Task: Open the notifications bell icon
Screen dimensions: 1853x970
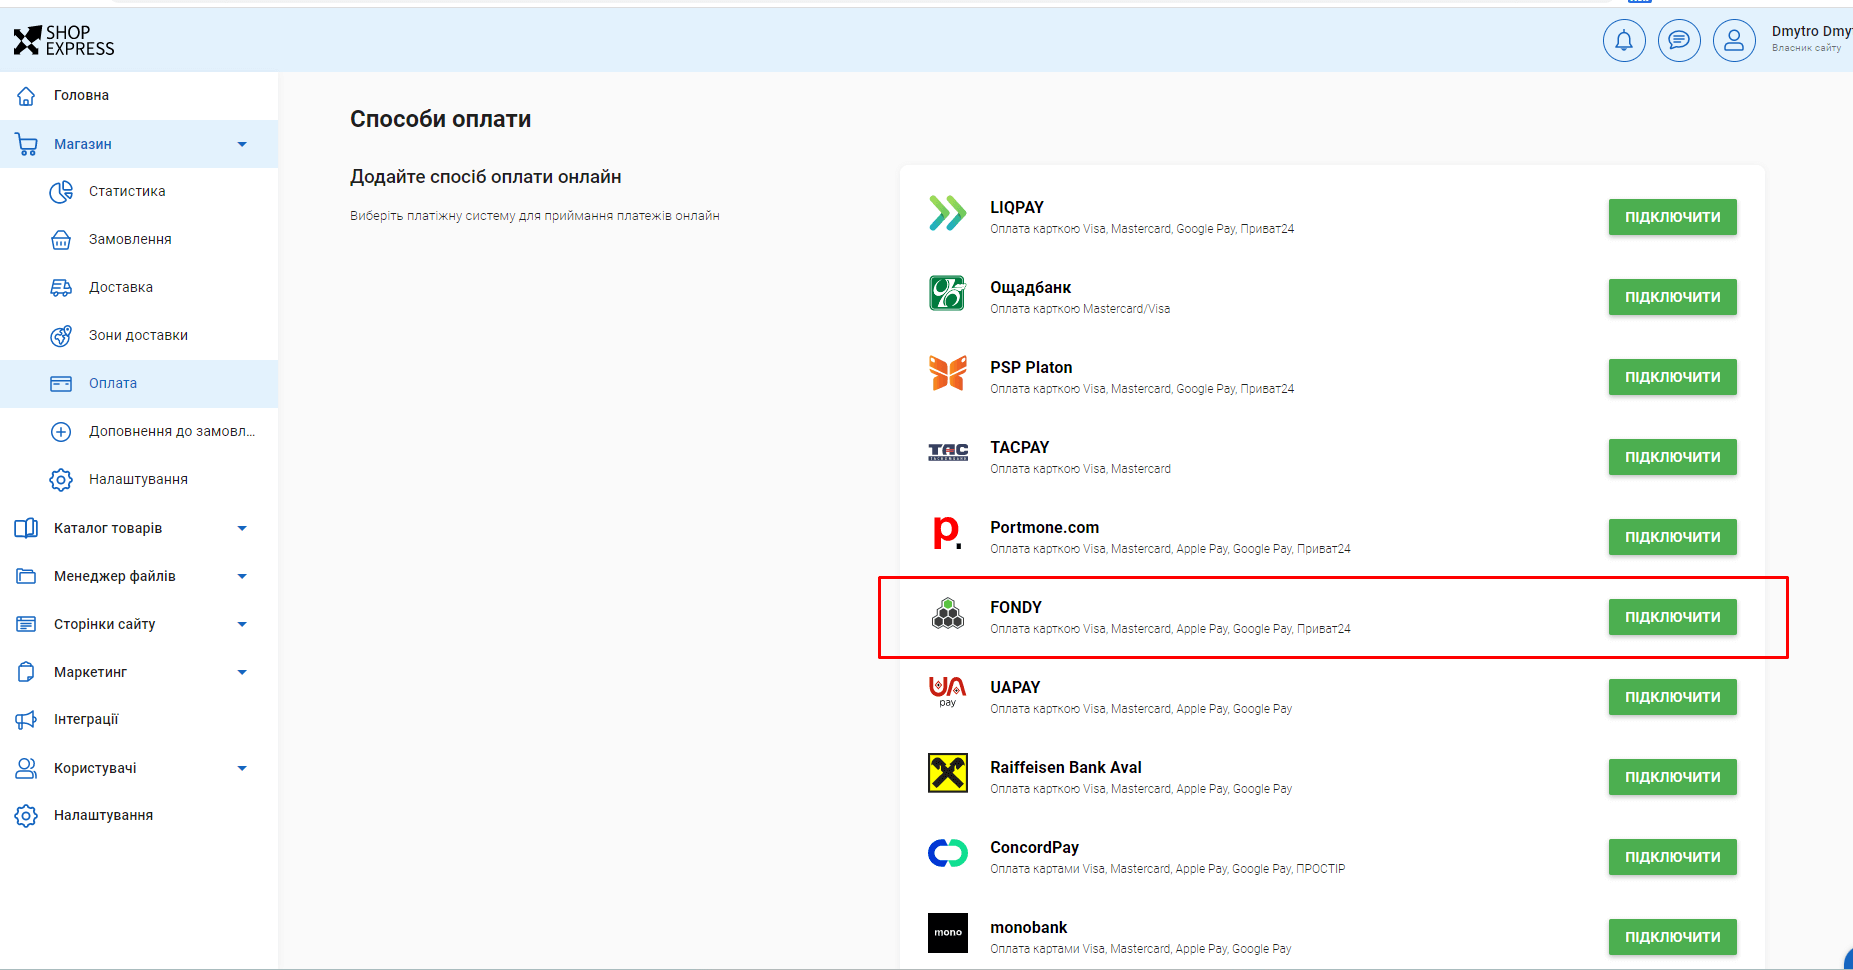Action: pyautogui.click(x=1624, y=41)
